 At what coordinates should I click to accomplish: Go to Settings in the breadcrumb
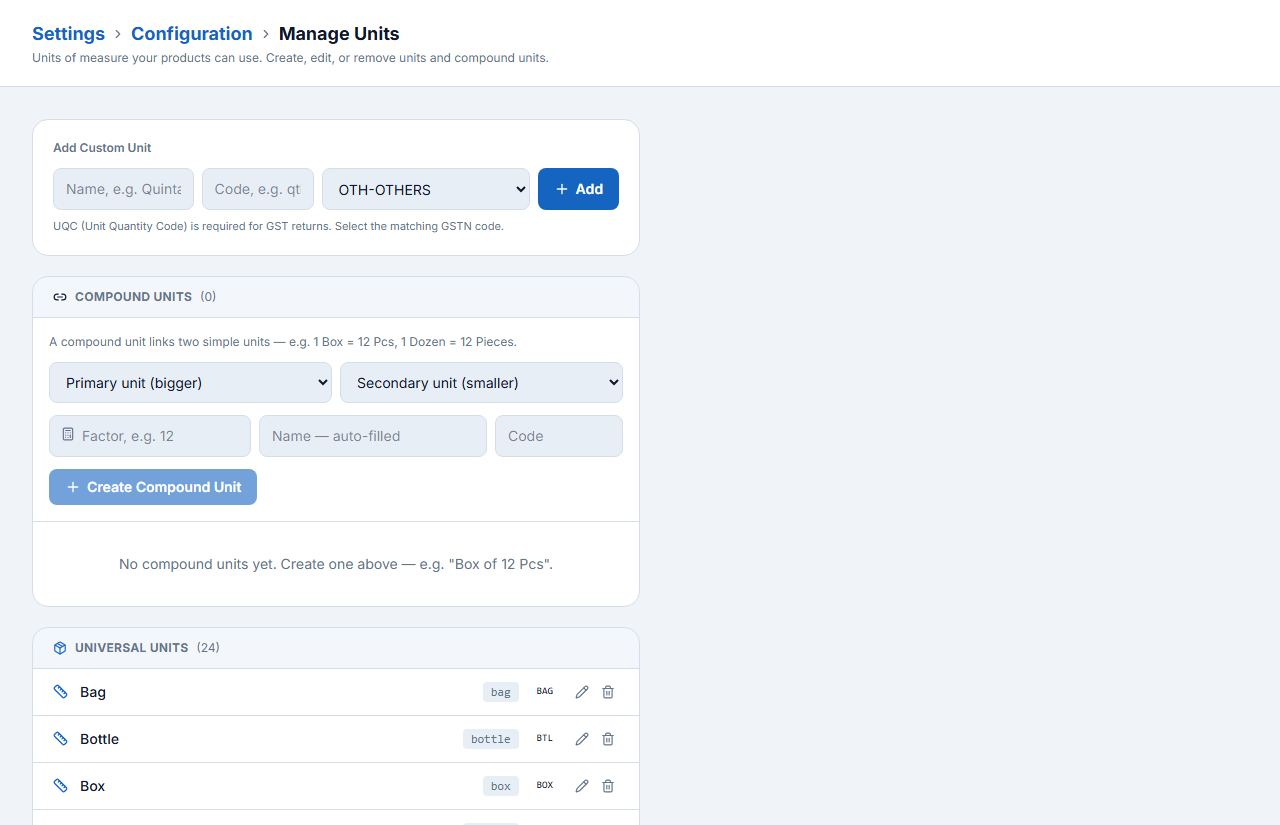click(x=68, y=34)
